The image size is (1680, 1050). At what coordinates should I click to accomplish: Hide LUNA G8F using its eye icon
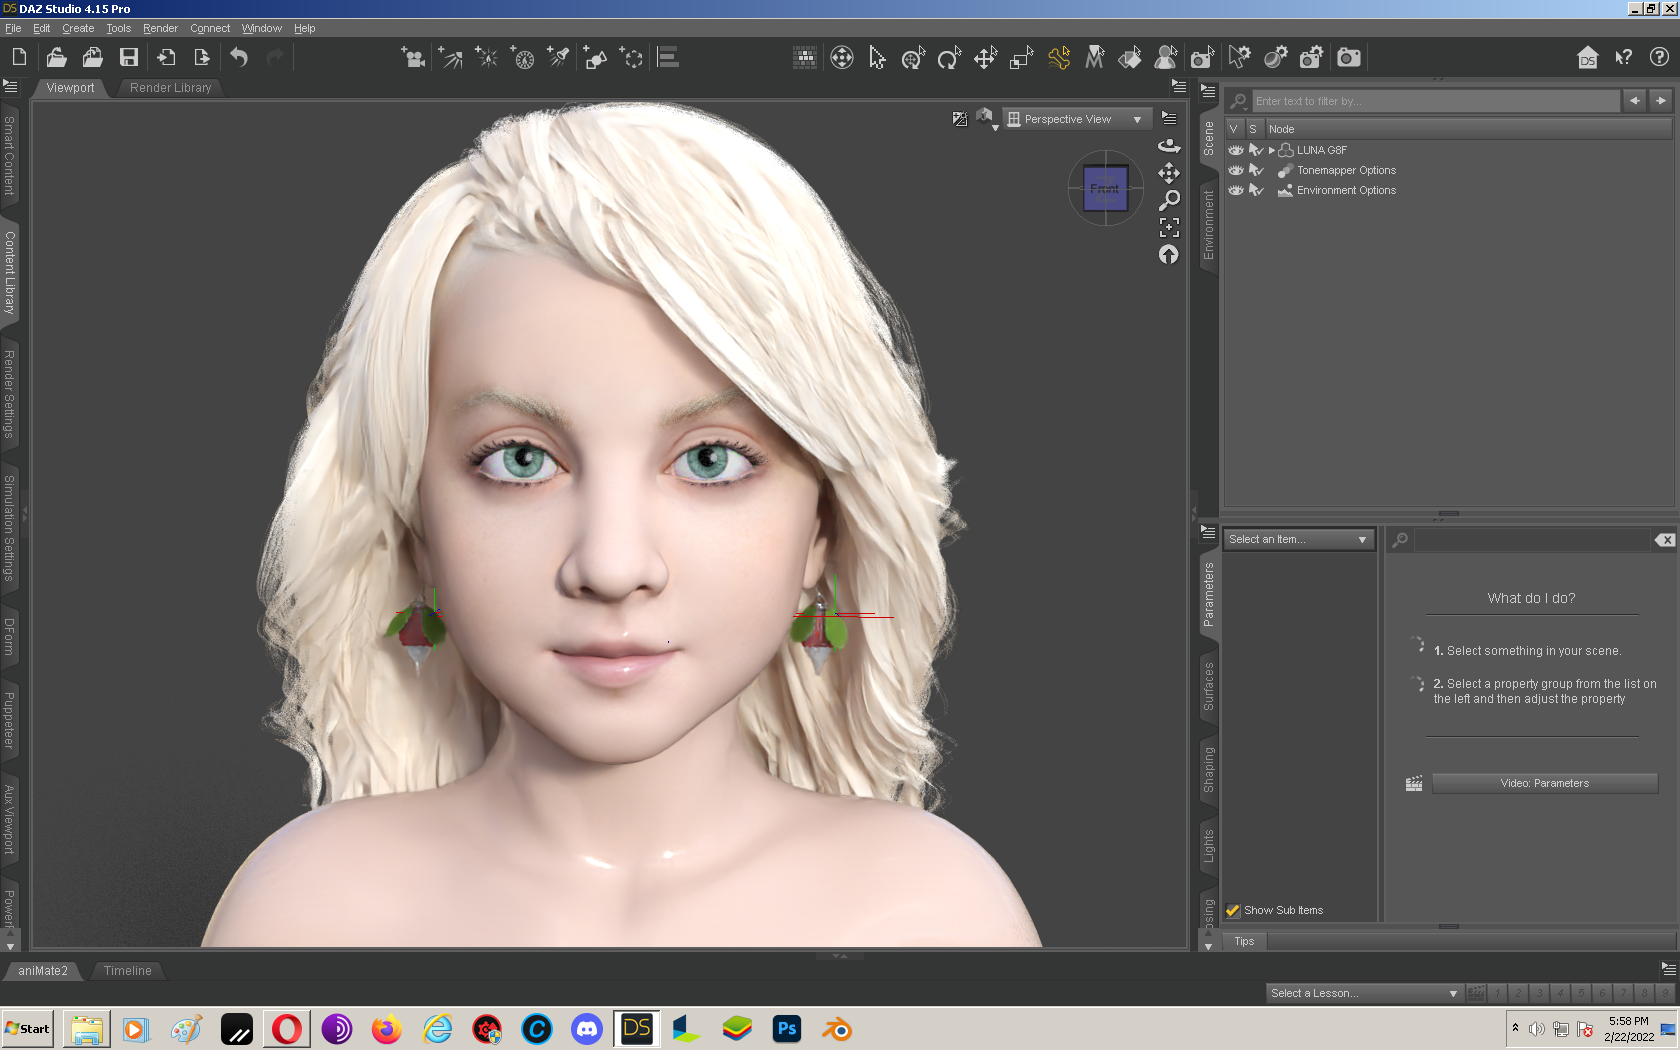pos(1236,150)
